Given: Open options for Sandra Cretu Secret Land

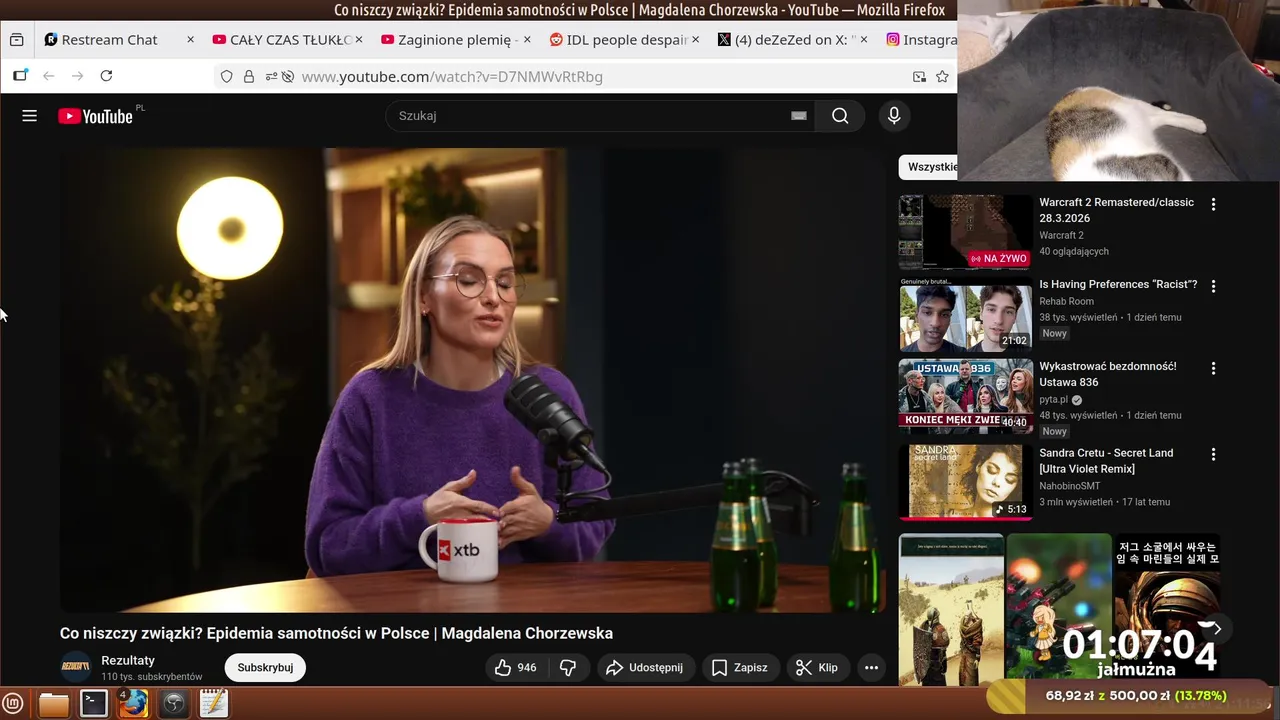Looking at the screenshot, I should pos(1213,454).
